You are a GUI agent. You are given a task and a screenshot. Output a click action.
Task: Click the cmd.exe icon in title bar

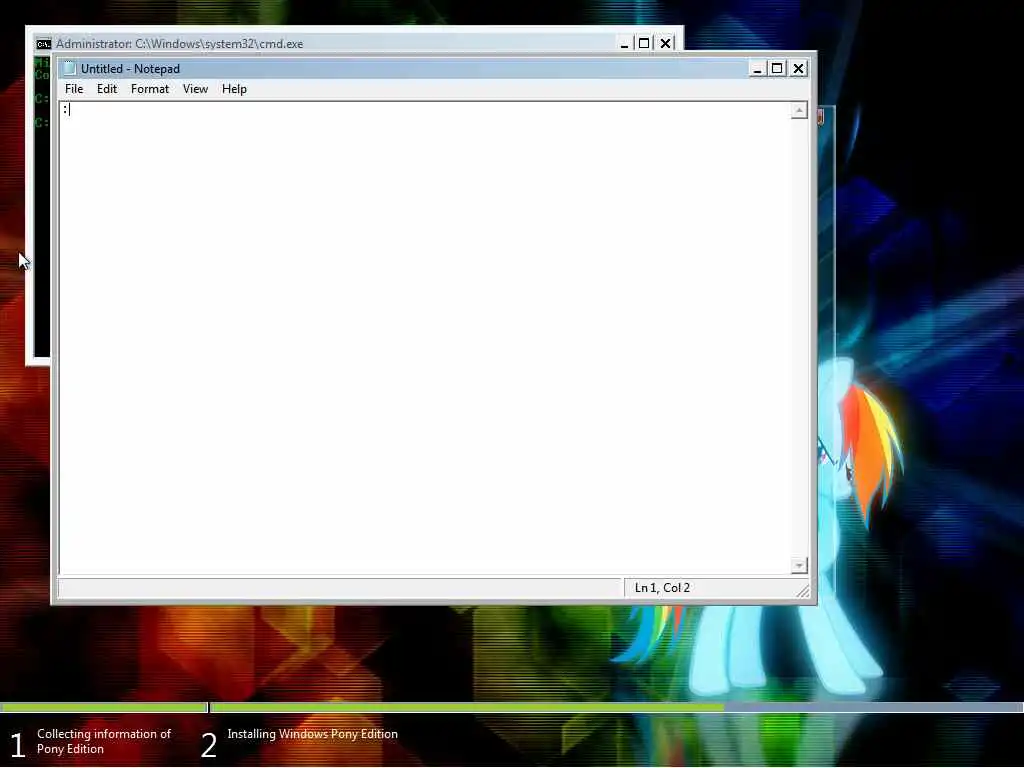[43, 44]
